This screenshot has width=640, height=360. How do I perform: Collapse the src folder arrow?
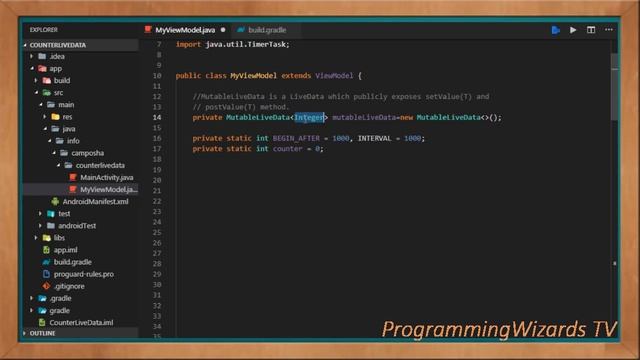(x=36, y=93)
